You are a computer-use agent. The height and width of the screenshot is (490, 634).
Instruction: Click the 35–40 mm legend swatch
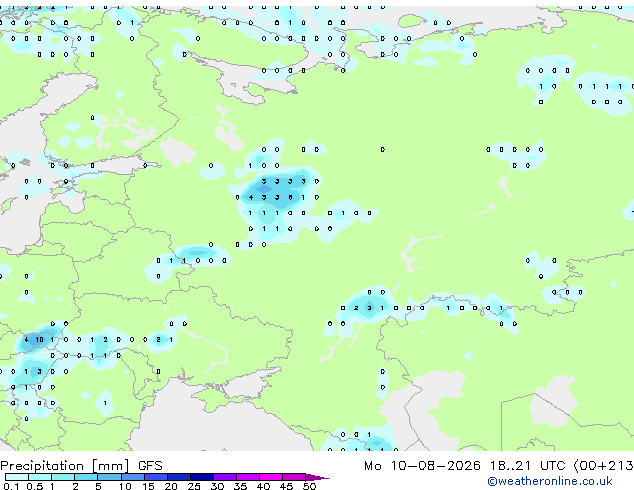[x=248, y=477]
